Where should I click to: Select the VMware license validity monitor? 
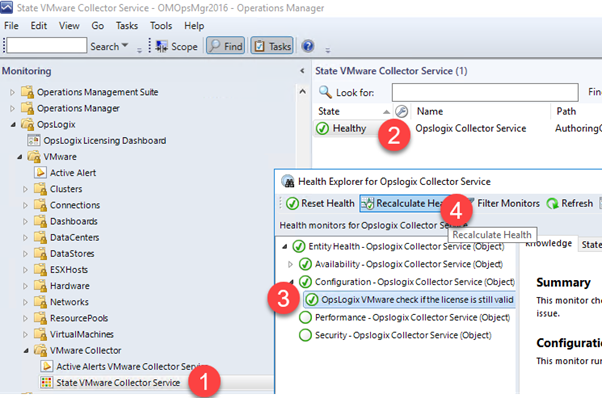click(417, 299)
